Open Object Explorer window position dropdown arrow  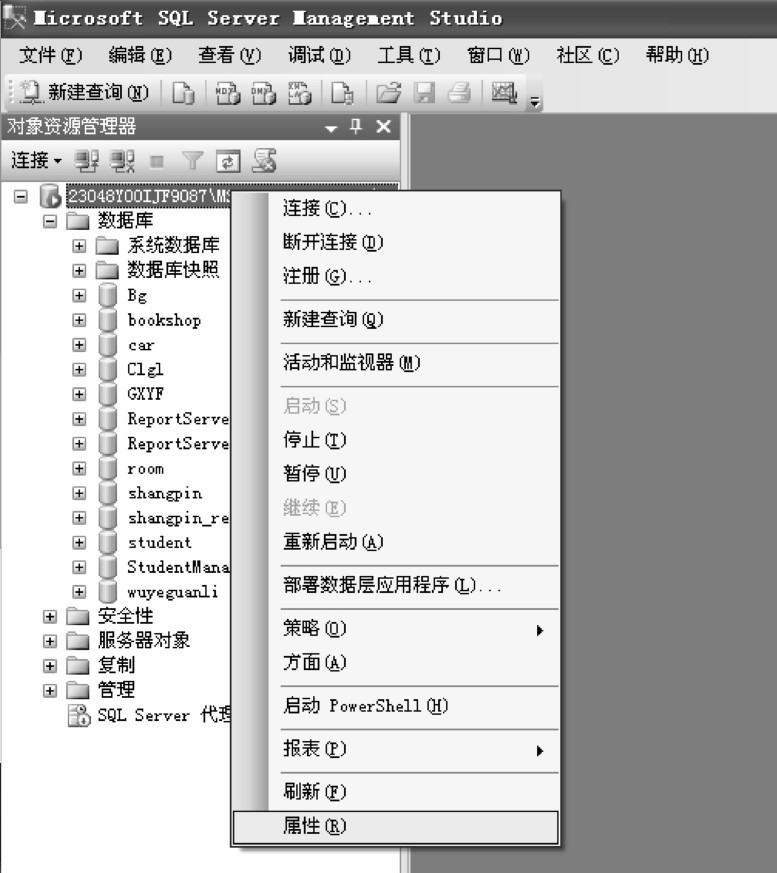[x=331, y=128]
